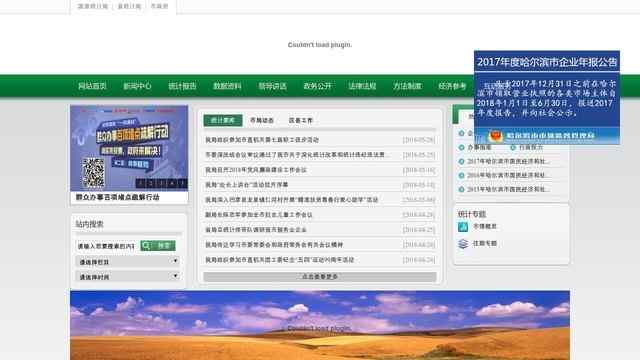Click bullet icon beside 行政权力
The height and width of the screenshot is (360, 640).
pyautogui.click(x=513, y=147)
